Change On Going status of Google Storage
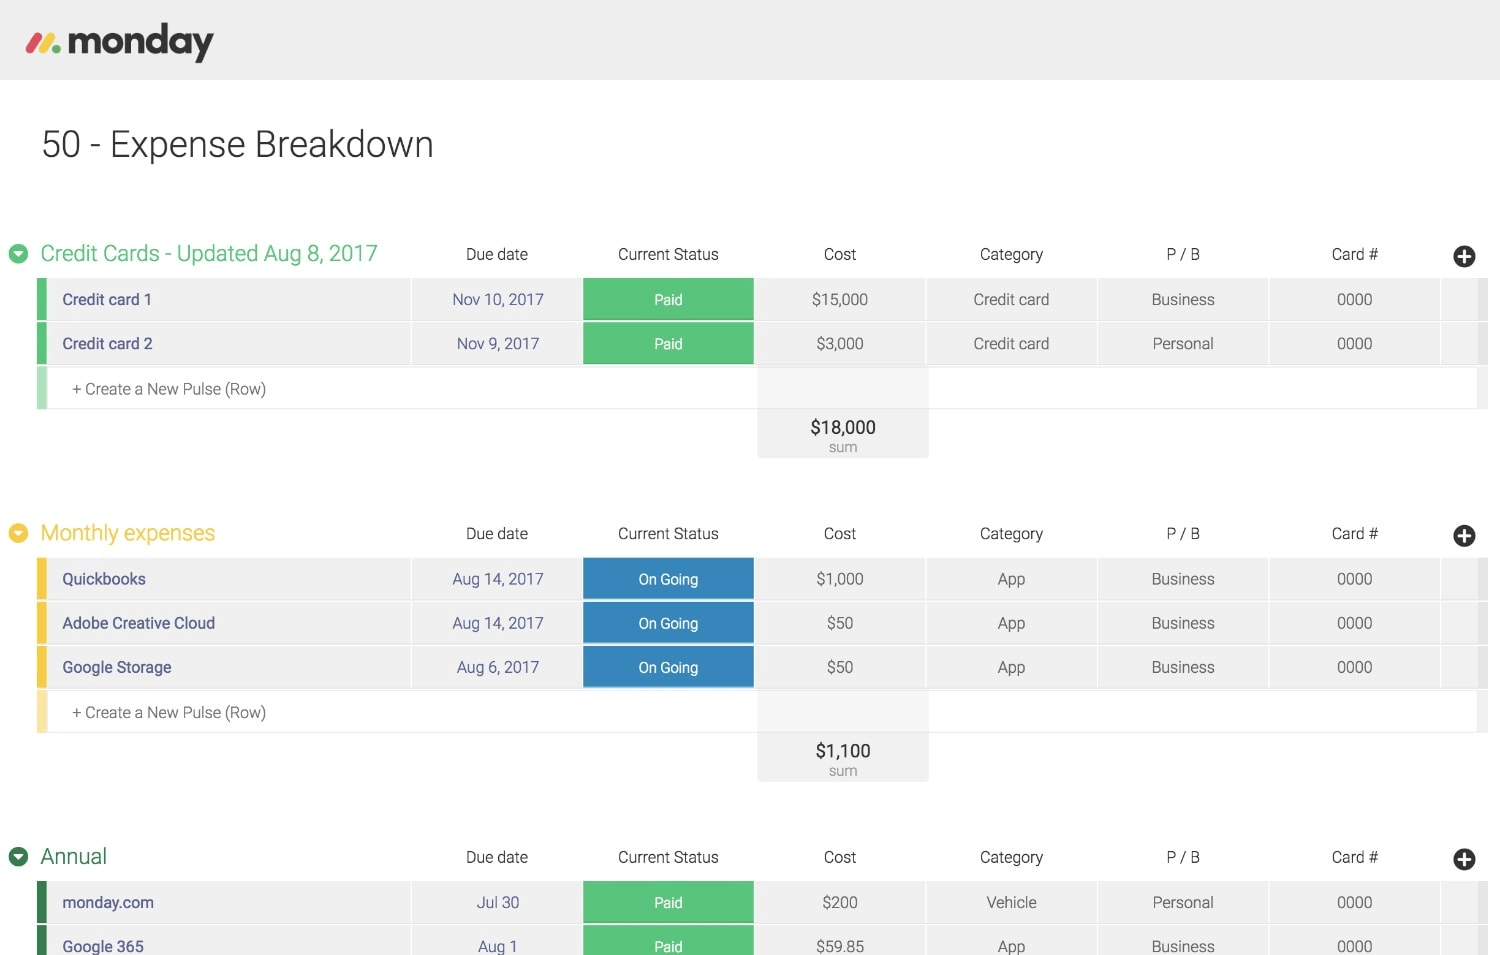The height and width of the screenshot is (955, 1500). [668, 667]
